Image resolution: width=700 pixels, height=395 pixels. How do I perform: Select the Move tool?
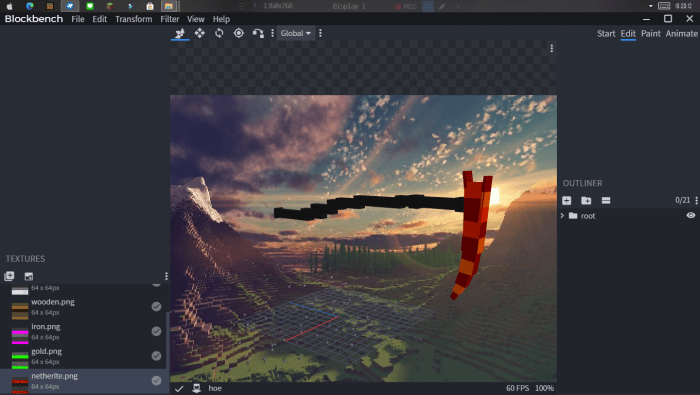[200, 33]
